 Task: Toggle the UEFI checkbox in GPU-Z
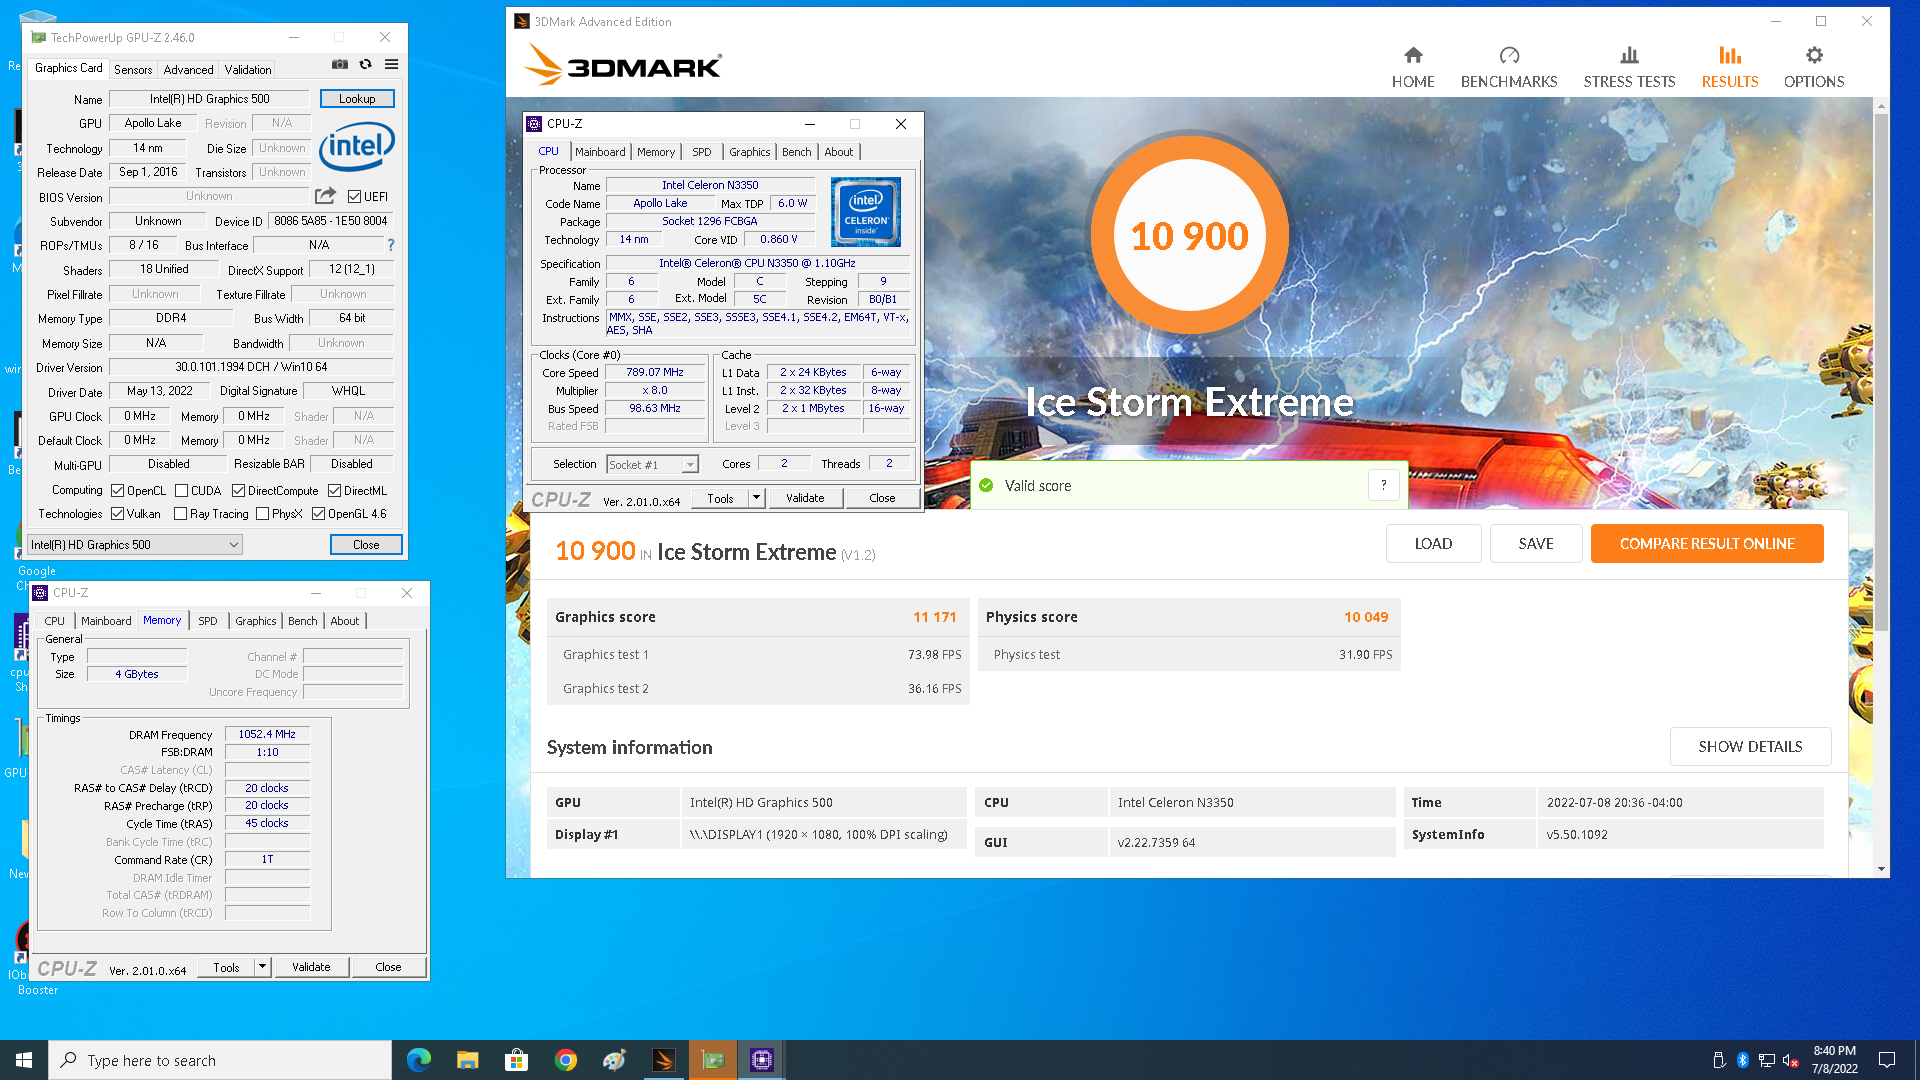click(x=354, y=197)
